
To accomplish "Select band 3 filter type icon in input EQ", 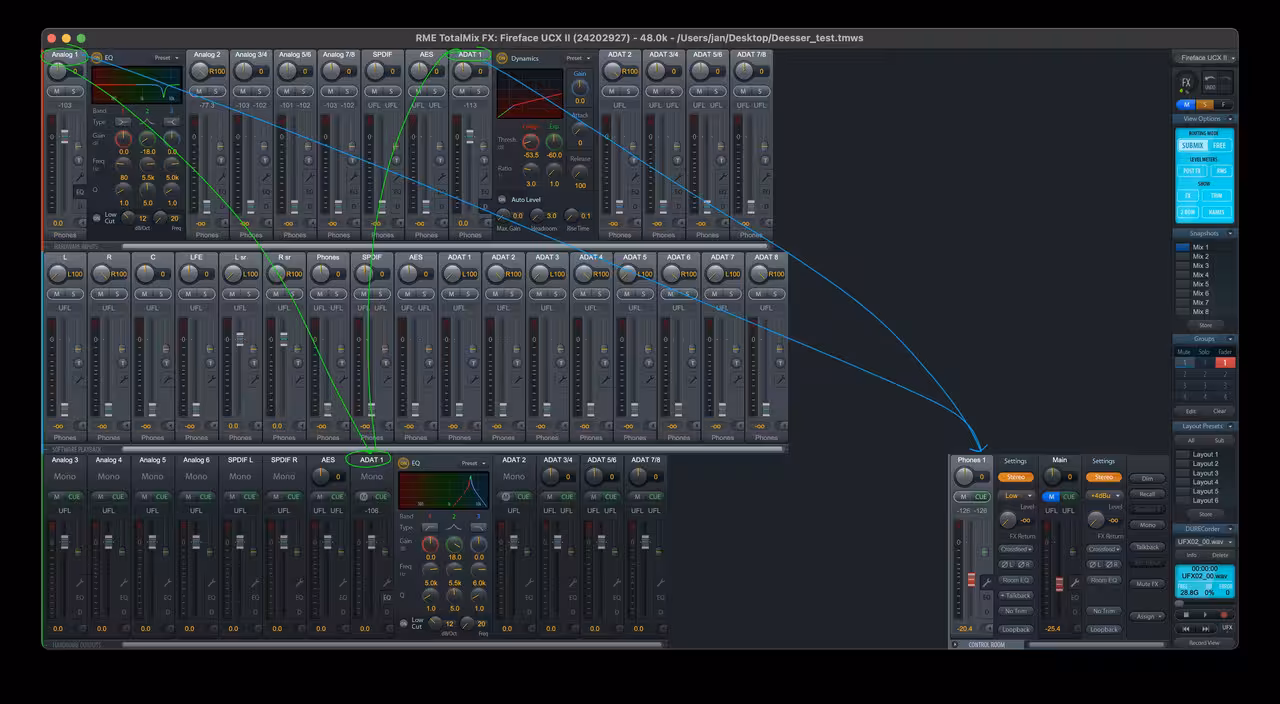I will tap(172, 122).
